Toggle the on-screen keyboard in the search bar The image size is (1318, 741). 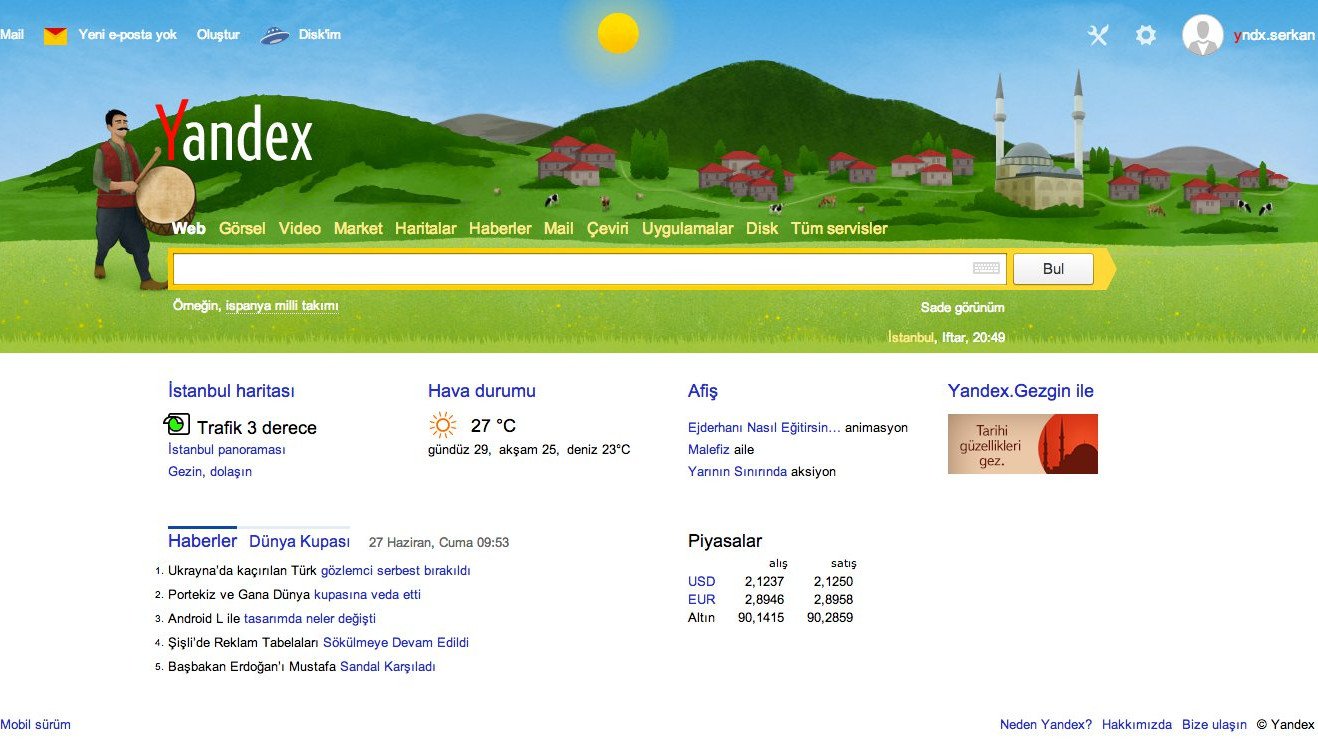click(986, 268)
